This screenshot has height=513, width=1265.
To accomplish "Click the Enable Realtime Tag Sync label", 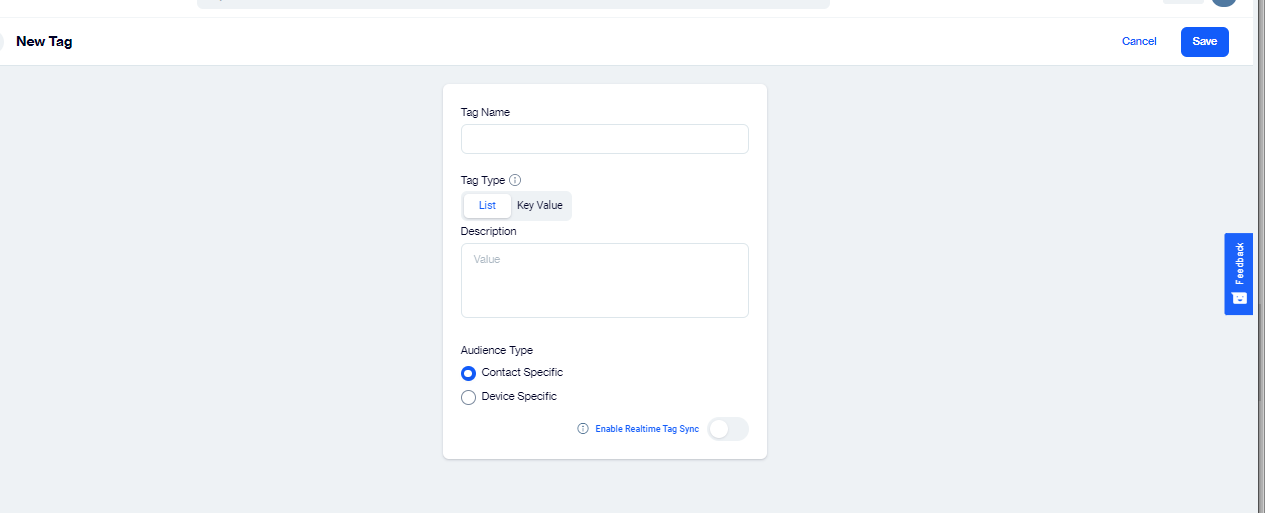I will pyautogui.click(x=647, y=429).
